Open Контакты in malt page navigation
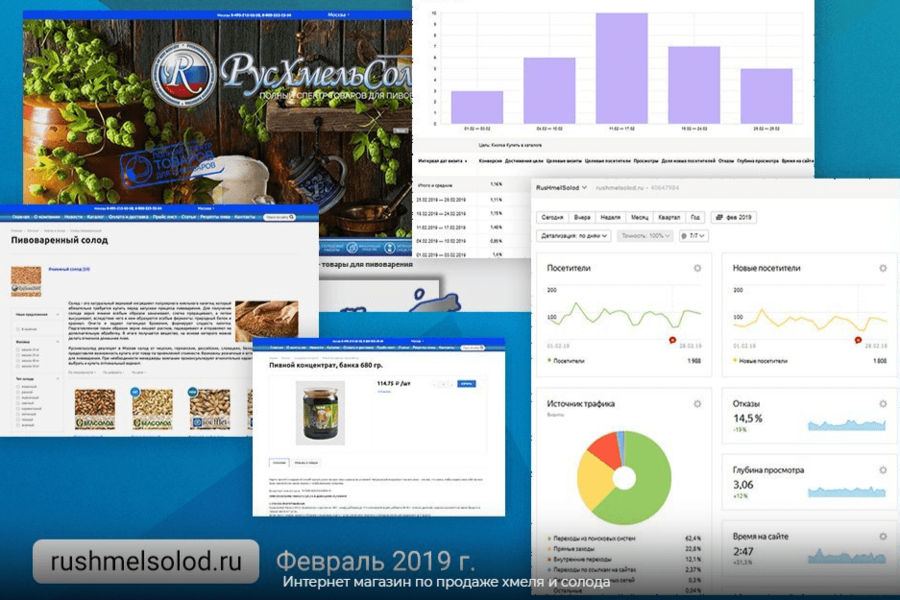The image size is (900, 600). tap(245, 217)
